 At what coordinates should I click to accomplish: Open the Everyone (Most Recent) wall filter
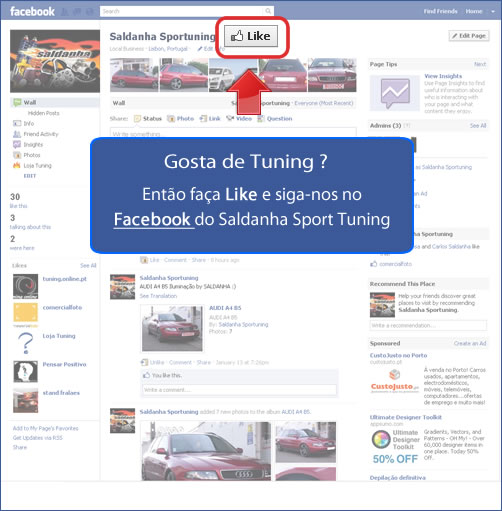(324, 103)
